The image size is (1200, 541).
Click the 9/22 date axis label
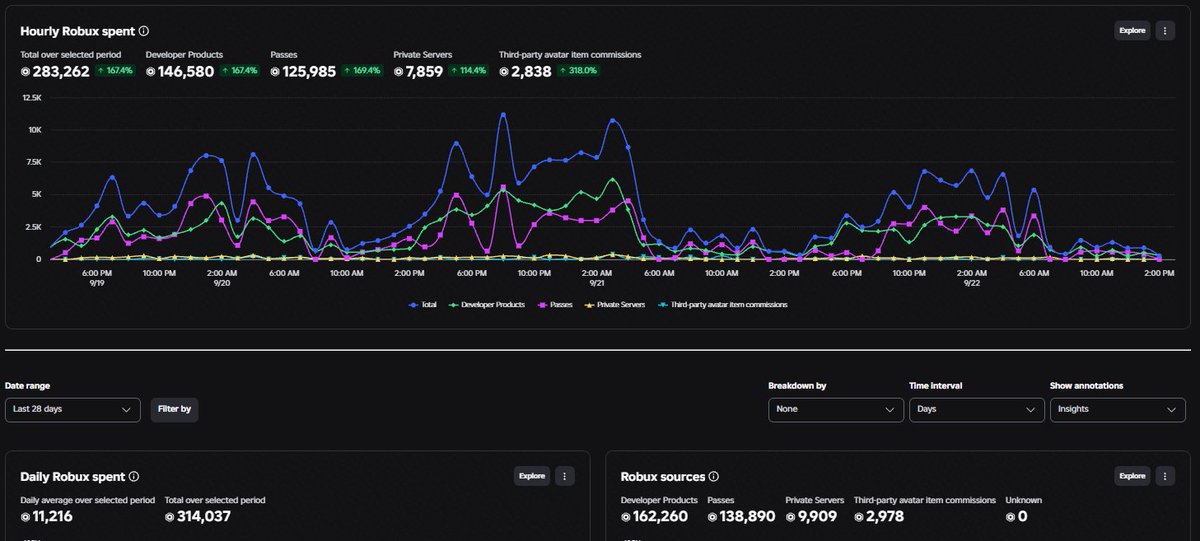[x=971, y=283]
